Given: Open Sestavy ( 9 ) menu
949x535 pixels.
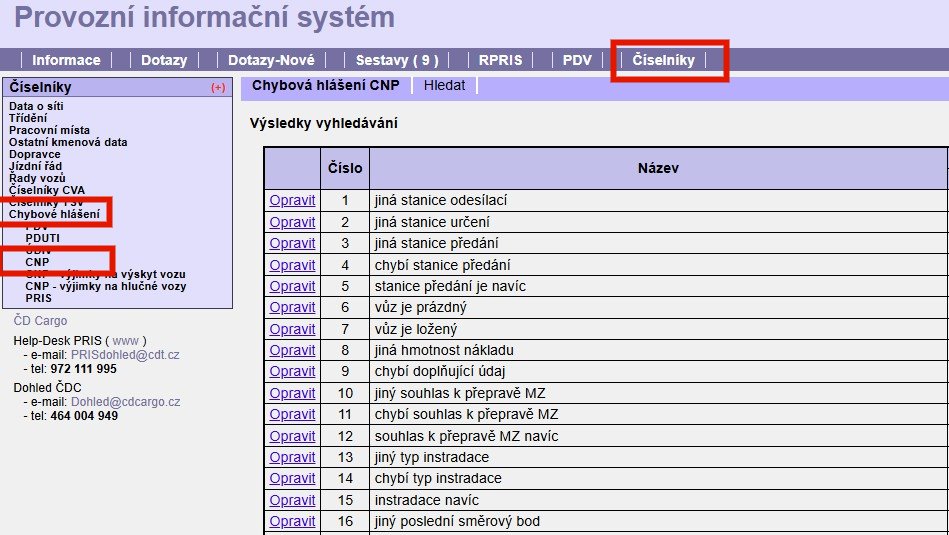Looking at the screenshot, I should 397,60.
